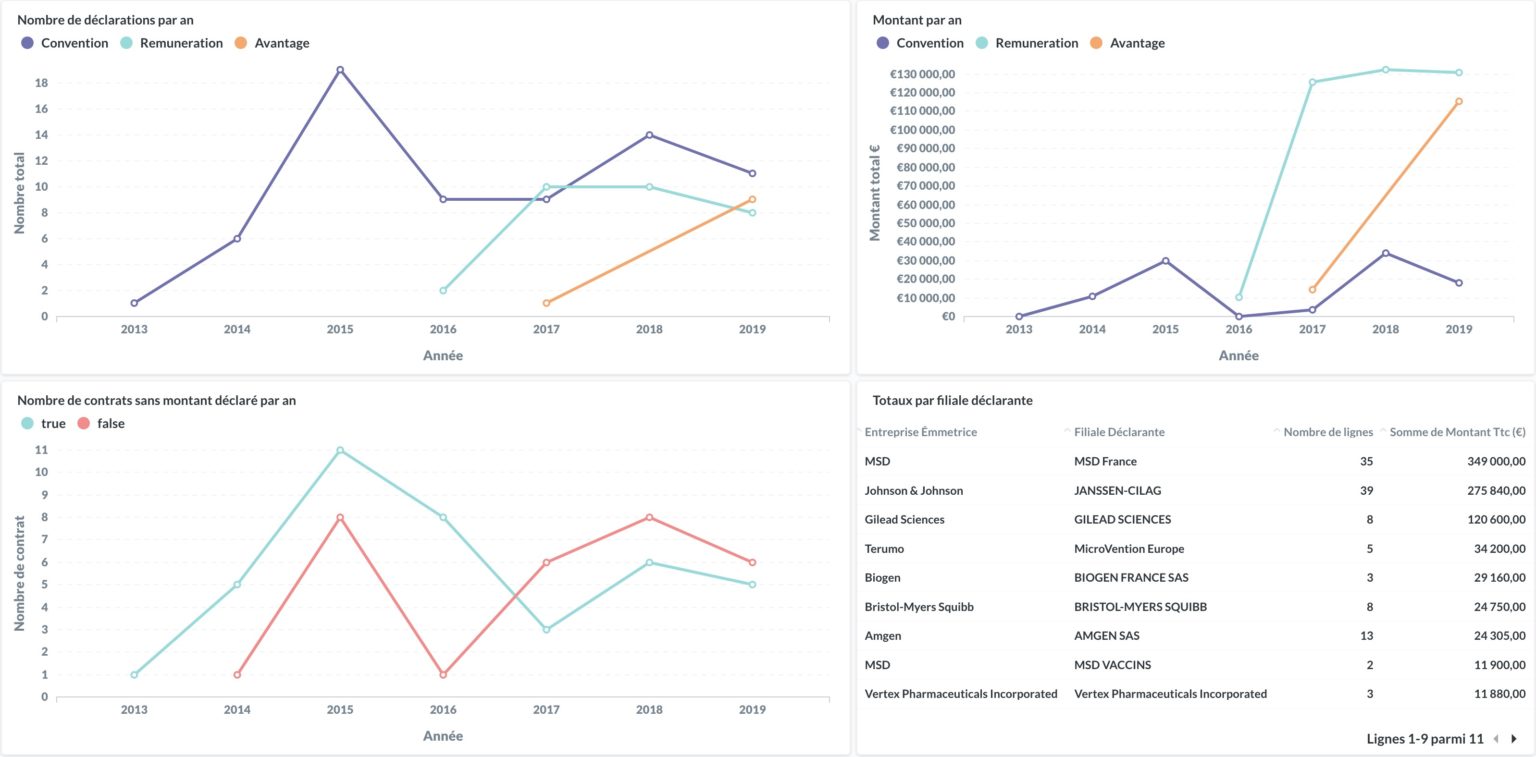Toggle Avantage series in the Nombre de déclarations legend
Screen dimensions: 1536x757
(x=272, y=43)
